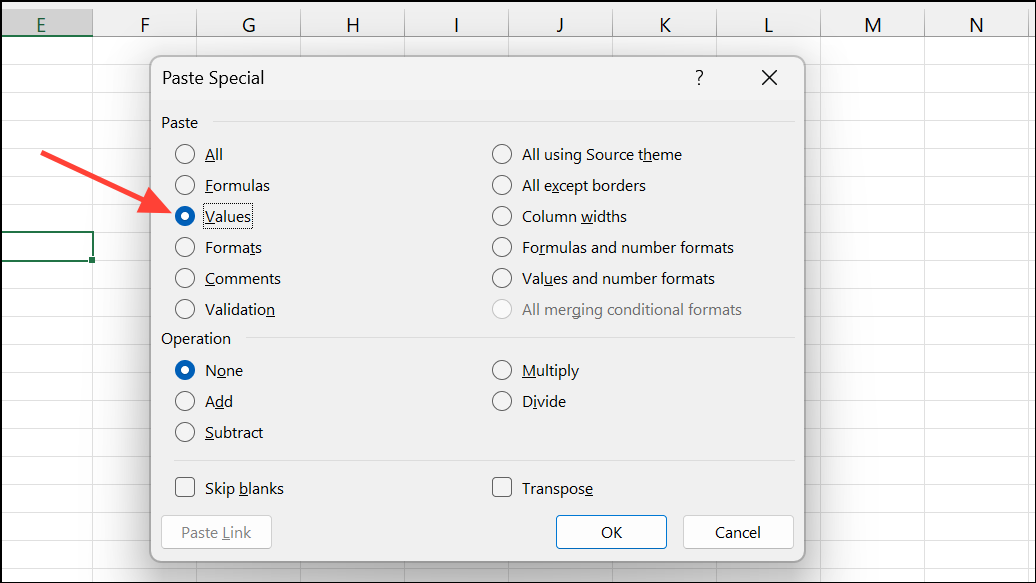Choose the Subtract operation
This screenshot has height=583, width=1036.
(x=185, y=432)
